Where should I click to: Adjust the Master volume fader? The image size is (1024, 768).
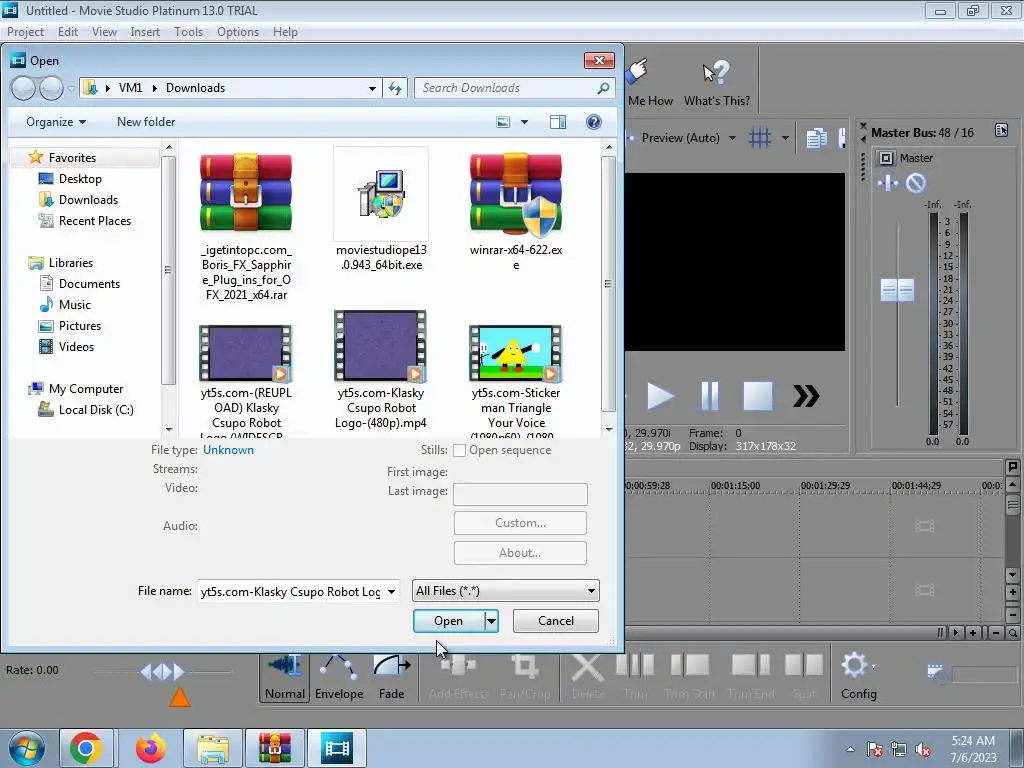click(897, 290)
